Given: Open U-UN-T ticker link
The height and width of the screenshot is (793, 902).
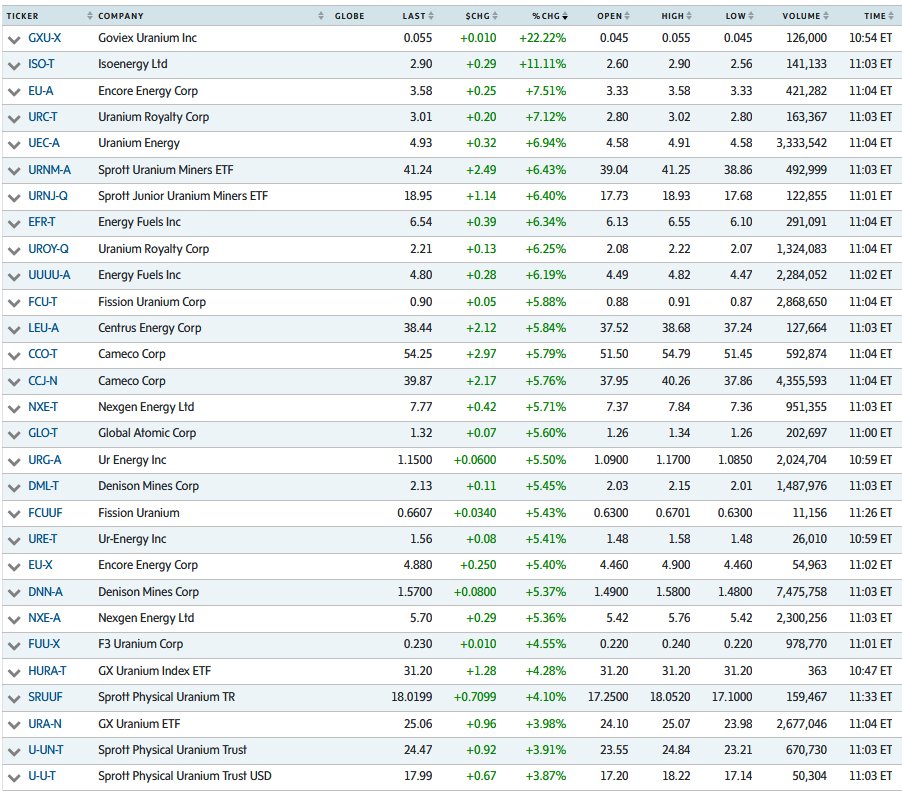Looking at the screenshot, I should [x=46, y=750].
